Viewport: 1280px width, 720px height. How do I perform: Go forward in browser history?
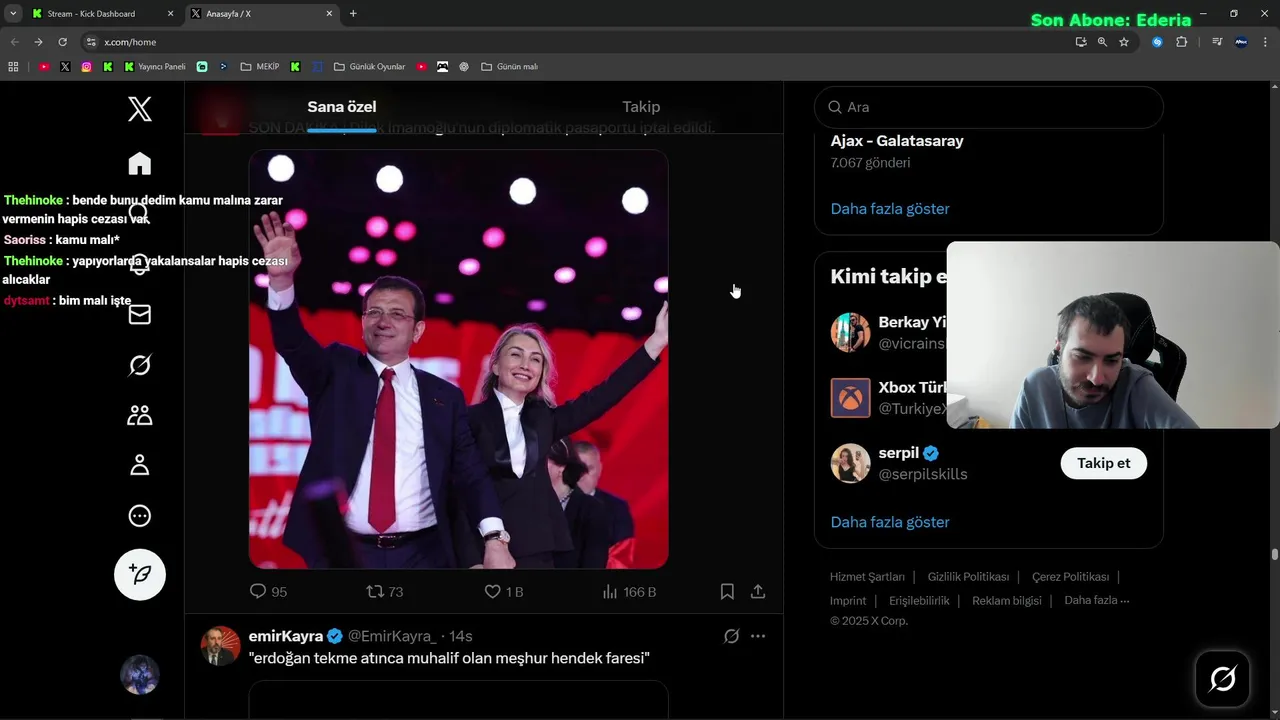click(38, 42)
